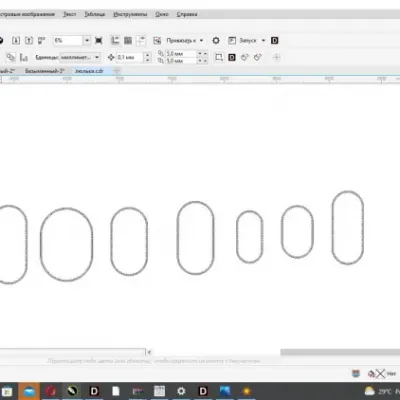Toggle the snap off icon before Привязать к
This screenshot has width=400, height=400.
(x=157, y=41)
